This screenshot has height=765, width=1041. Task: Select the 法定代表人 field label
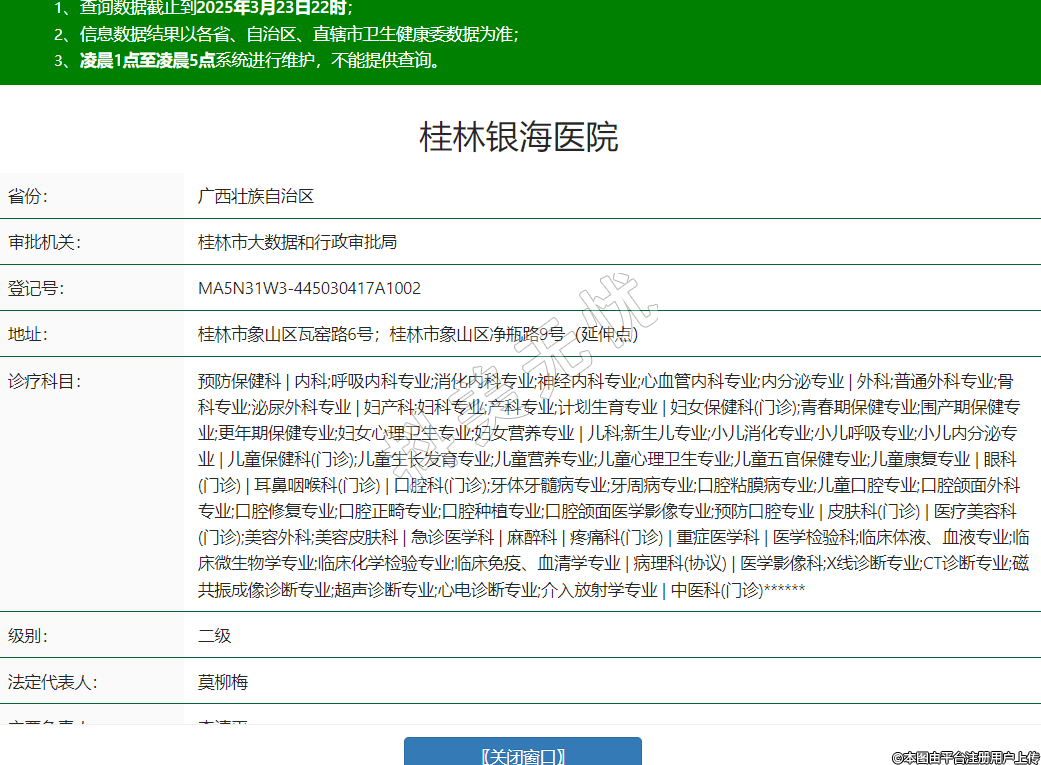coord(52,682)
